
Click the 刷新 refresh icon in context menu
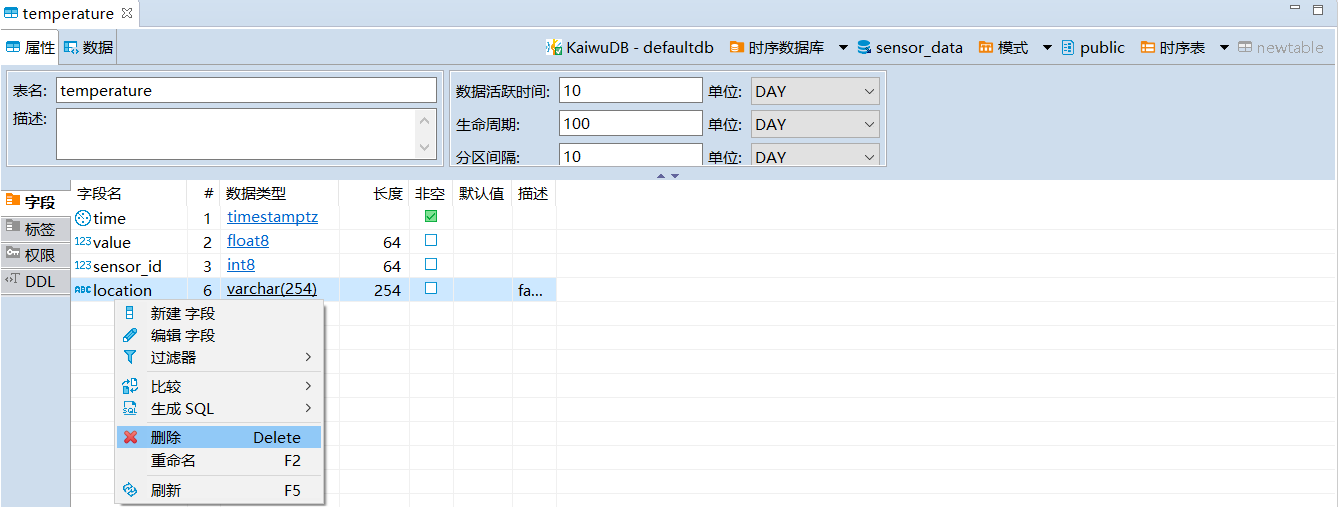click(130, 490)
